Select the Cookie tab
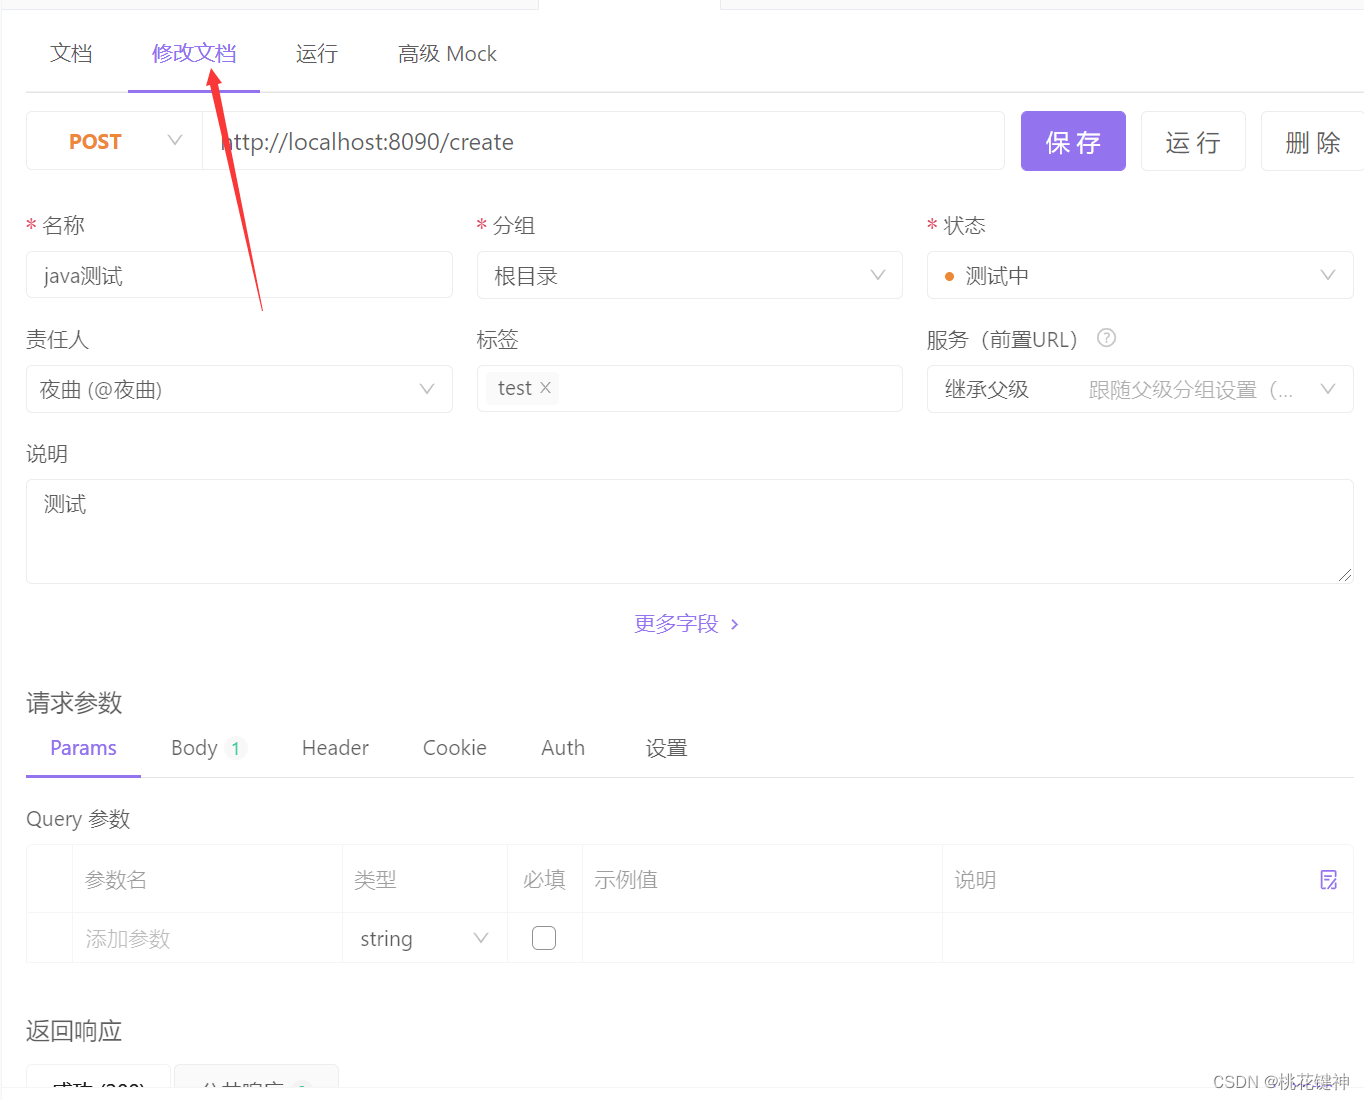 [x=455, y=748]
